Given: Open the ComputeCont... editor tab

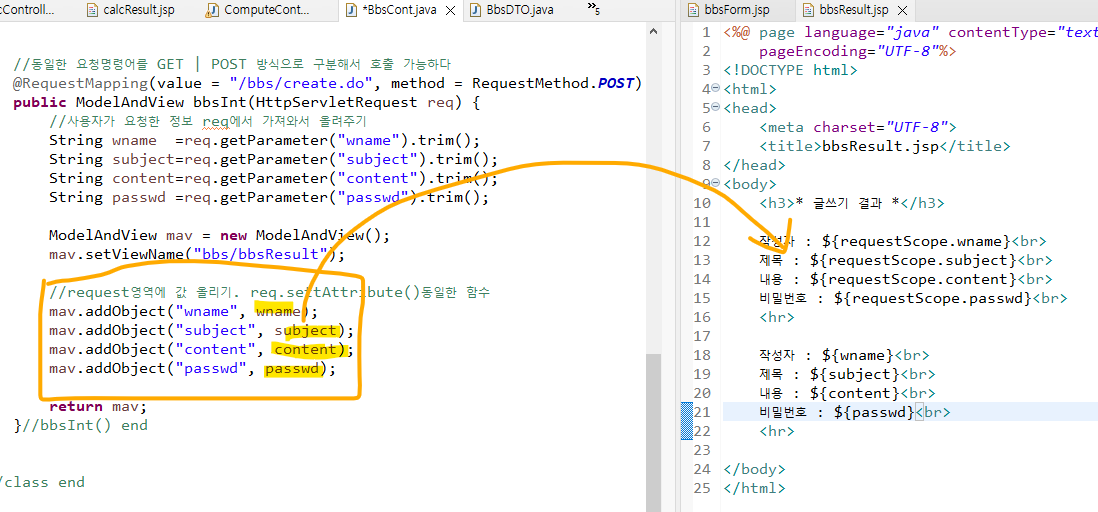Looking at the screenshot, I should pyautogui.click(x=258, y=10).
